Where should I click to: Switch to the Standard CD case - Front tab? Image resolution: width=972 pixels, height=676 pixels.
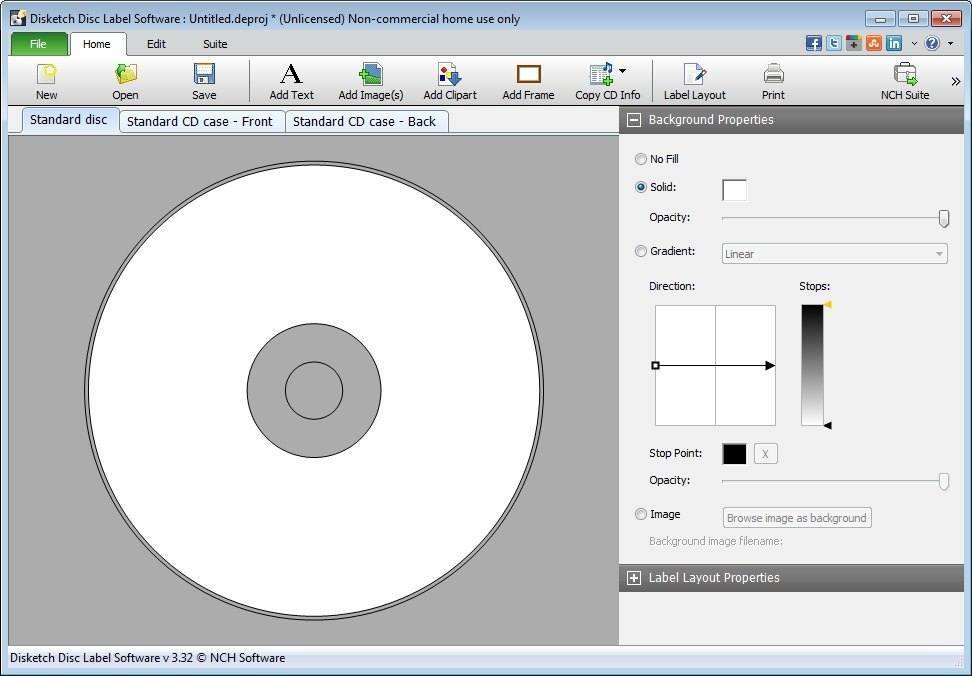tap(200, 120)
